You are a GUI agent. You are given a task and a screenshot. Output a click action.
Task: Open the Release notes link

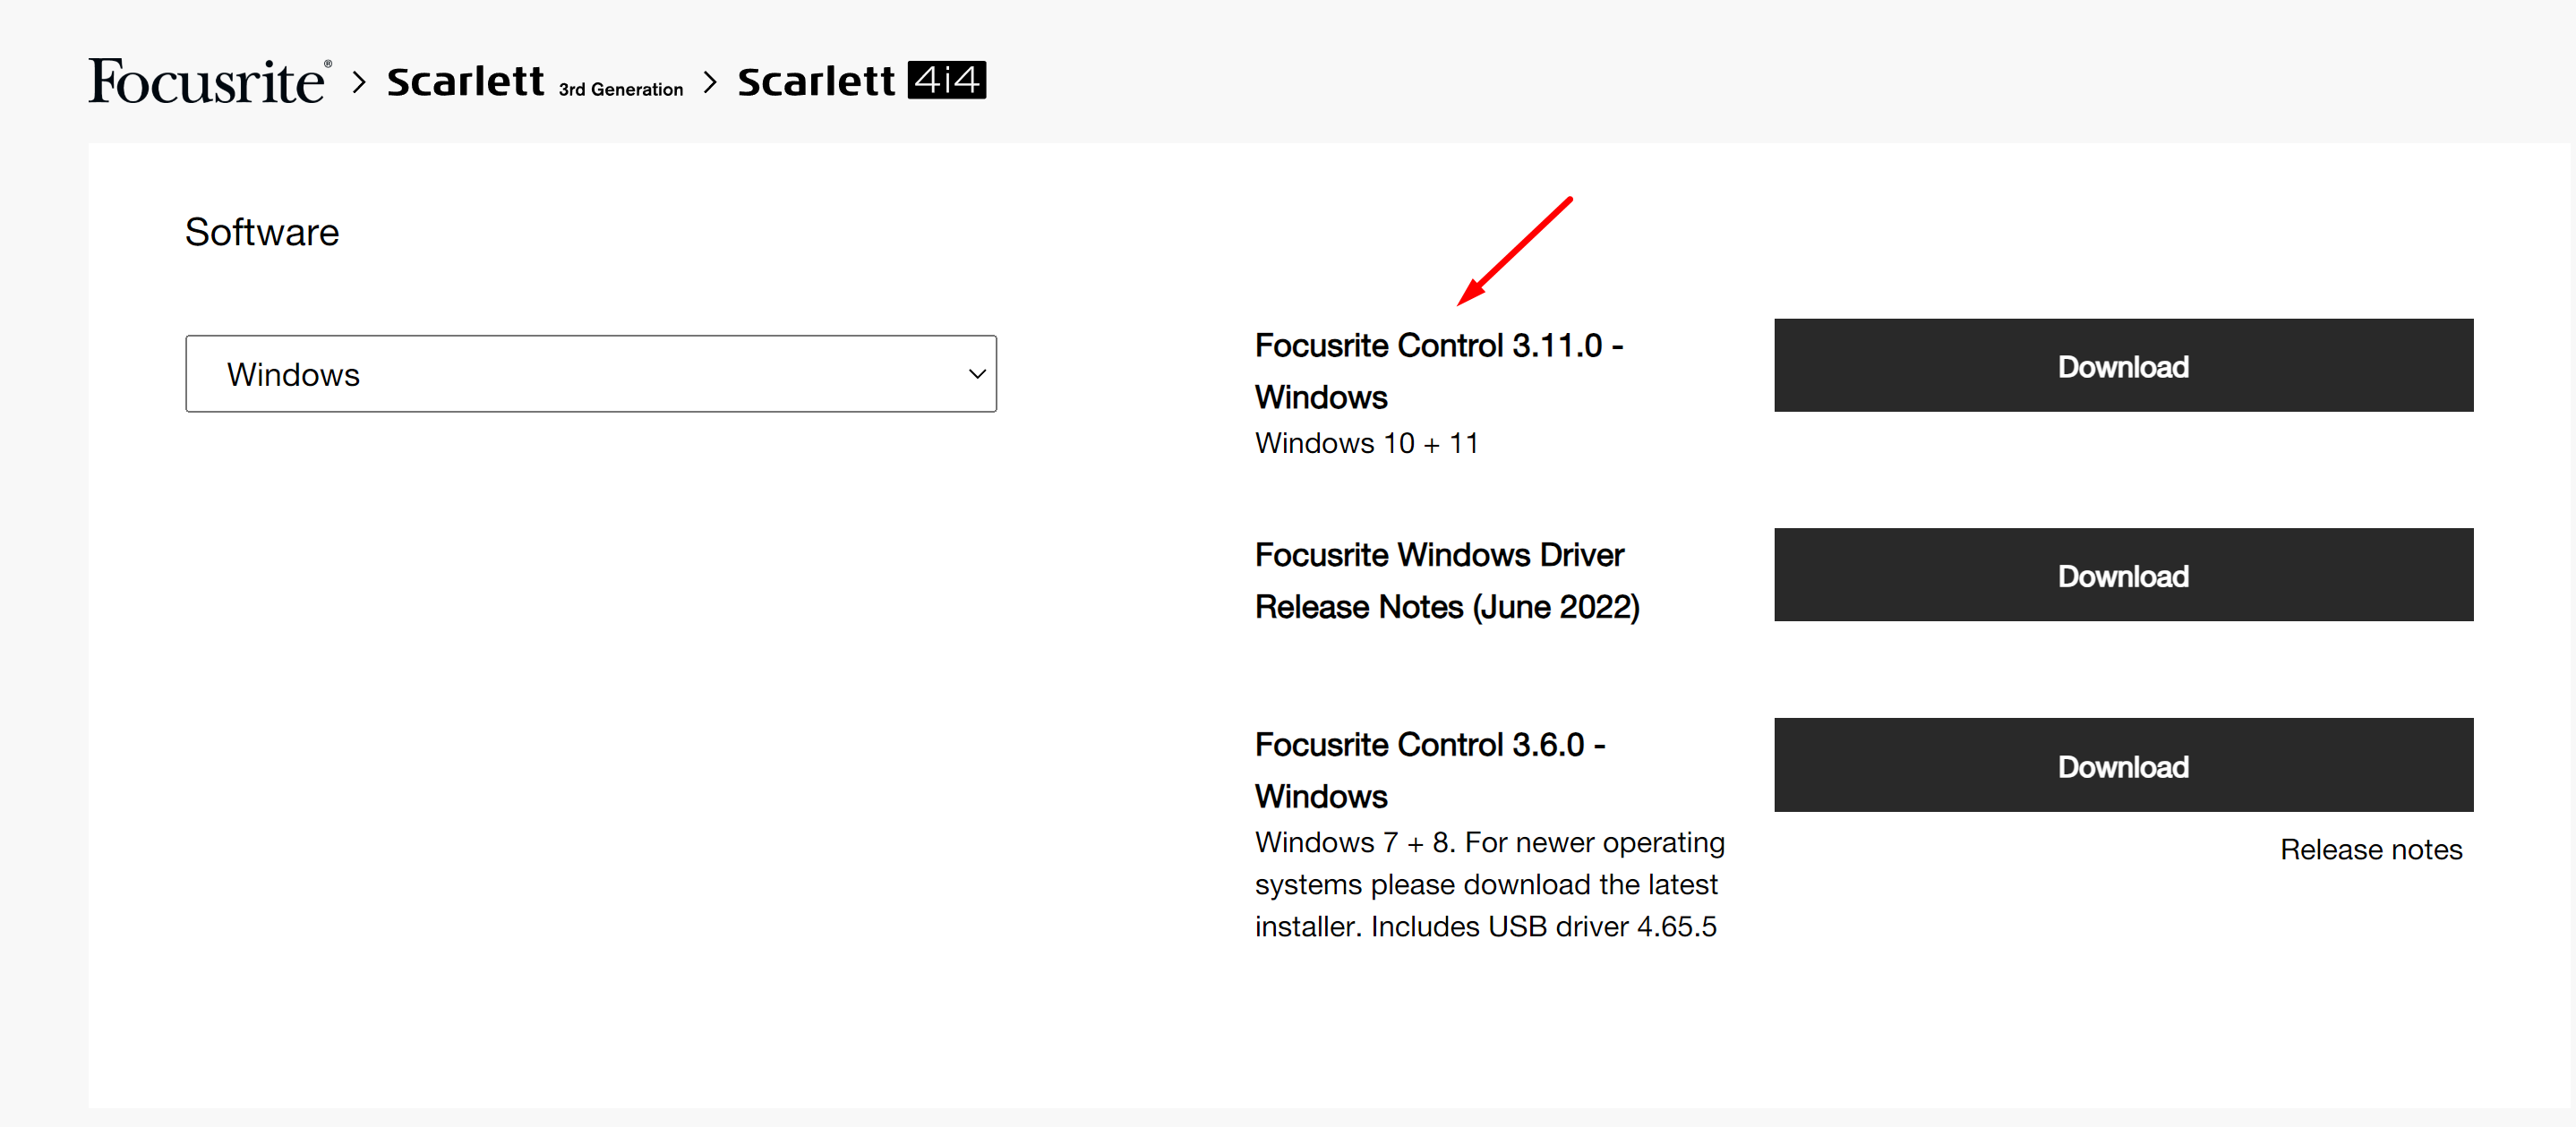[2370, 849]
